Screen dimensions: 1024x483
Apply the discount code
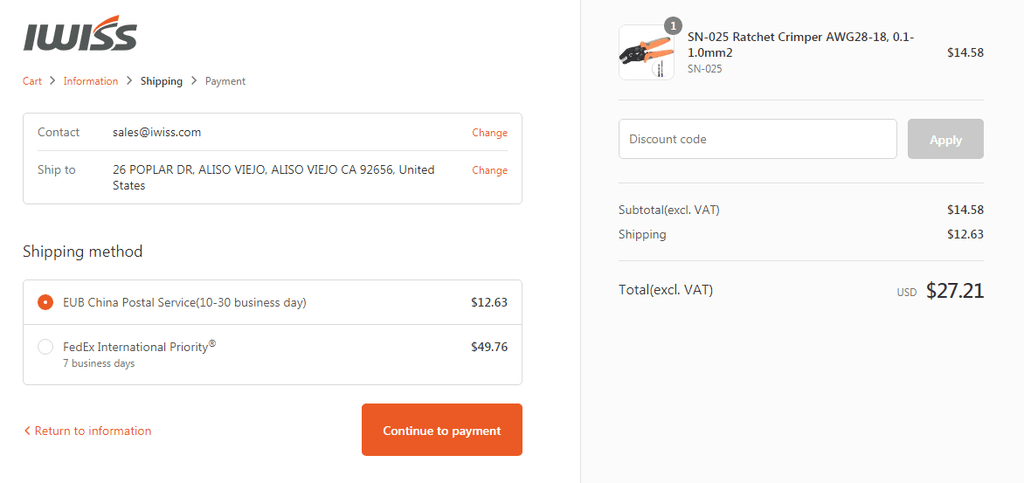tap(946, 139)
